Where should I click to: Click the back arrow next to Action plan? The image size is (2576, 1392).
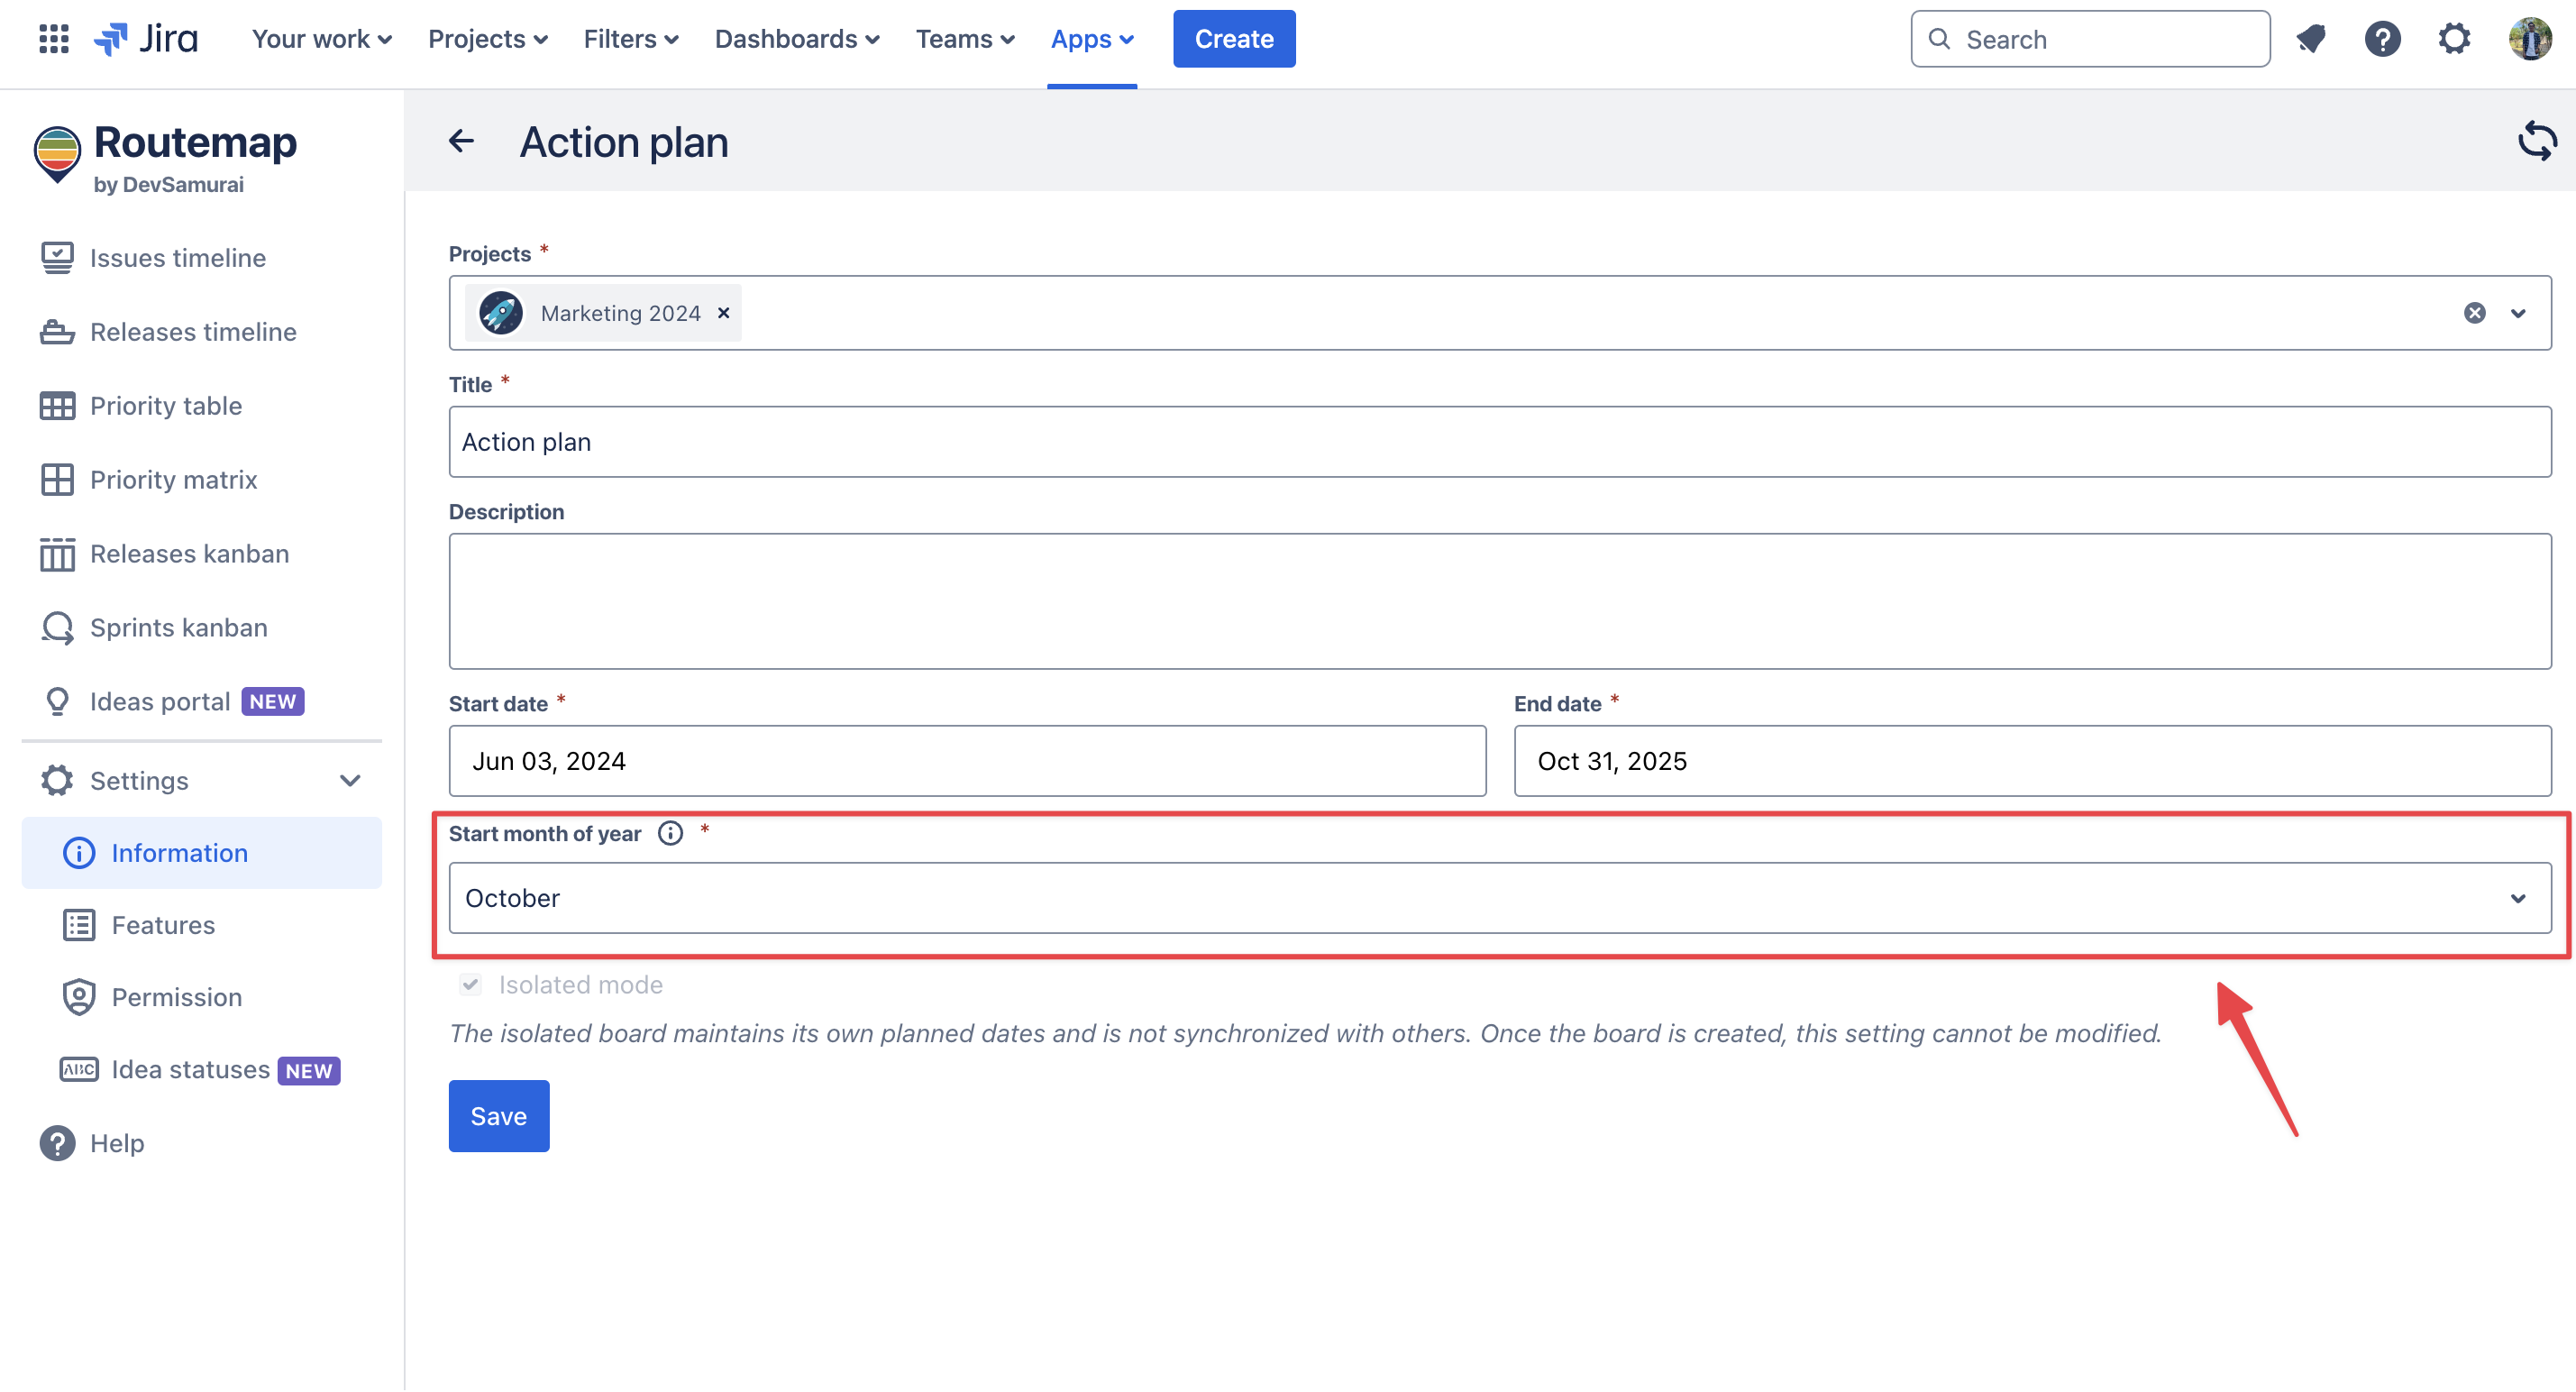coord(461,141)
